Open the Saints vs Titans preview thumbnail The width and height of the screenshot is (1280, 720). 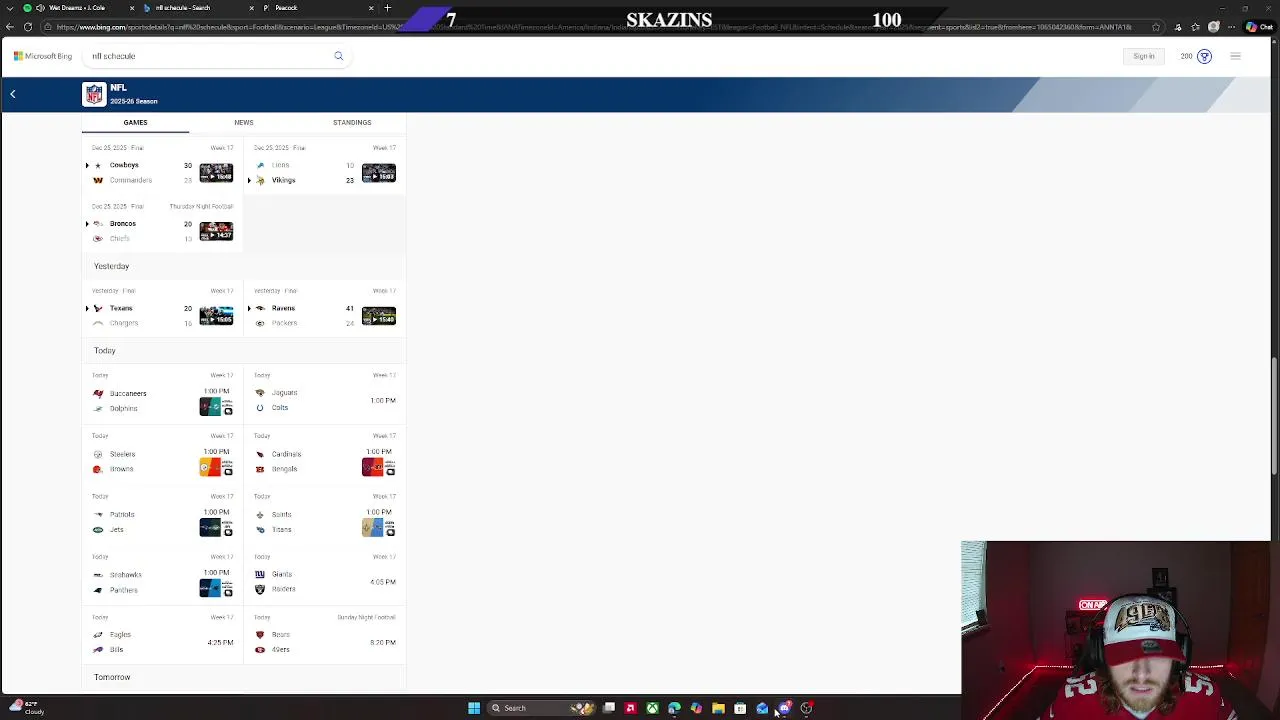378,527
